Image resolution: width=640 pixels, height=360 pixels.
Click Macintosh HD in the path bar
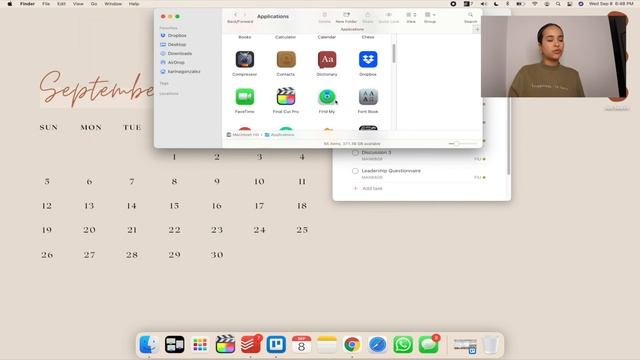(243, 135)
